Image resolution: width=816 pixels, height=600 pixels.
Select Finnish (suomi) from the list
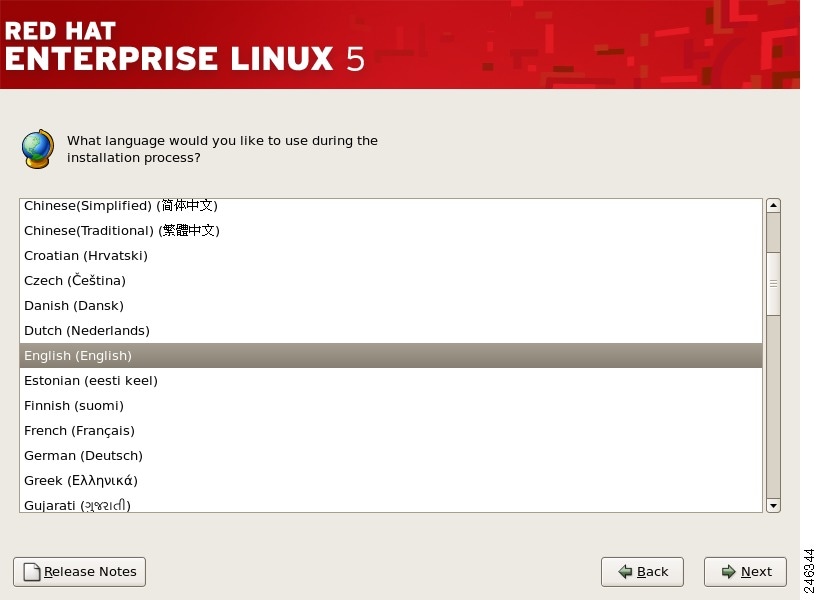(x=74, y=406)
